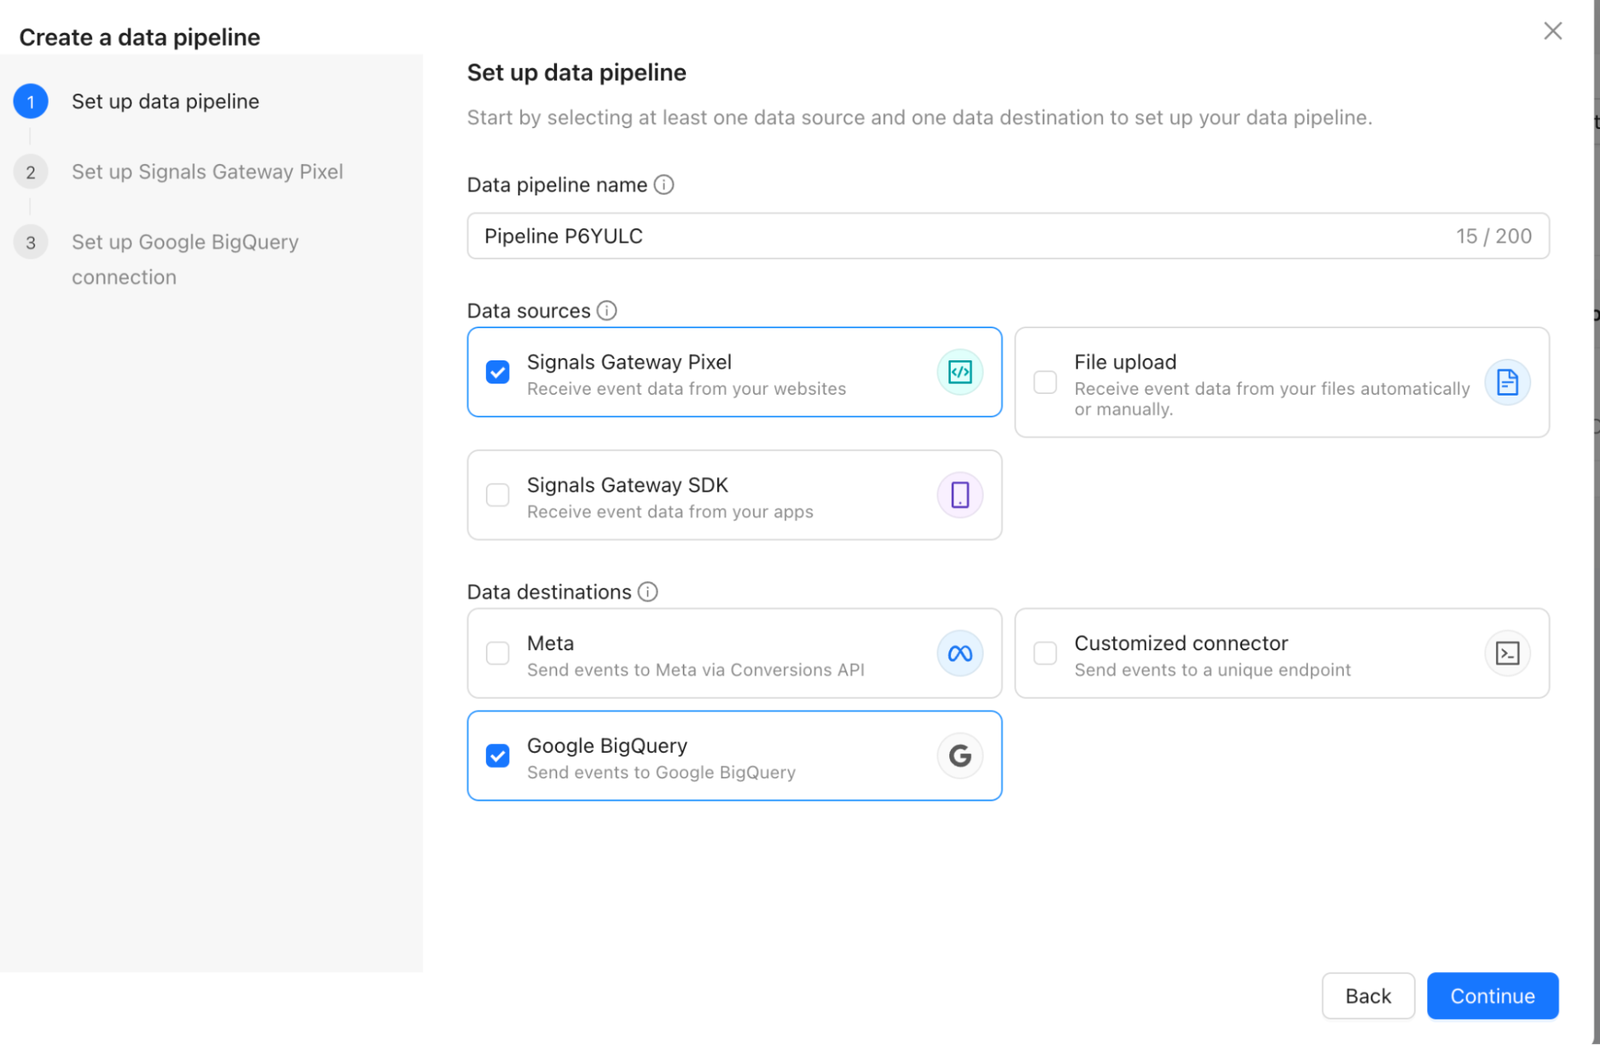This screenshot has width=1600, height=1045.
Task: Click the Continue button
Action: tap(1492, 996)
